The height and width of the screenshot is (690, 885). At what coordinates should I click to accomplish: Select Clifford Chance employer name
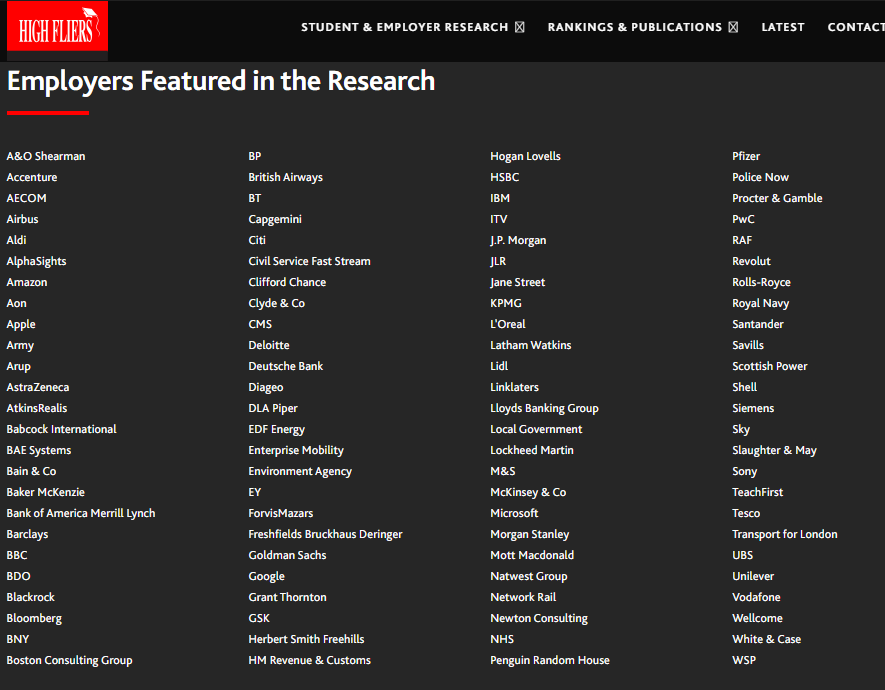pos(287,282)
